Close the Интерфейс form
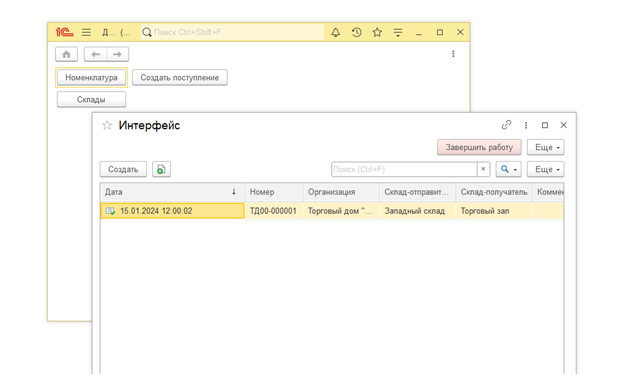 tap(564, 125)
